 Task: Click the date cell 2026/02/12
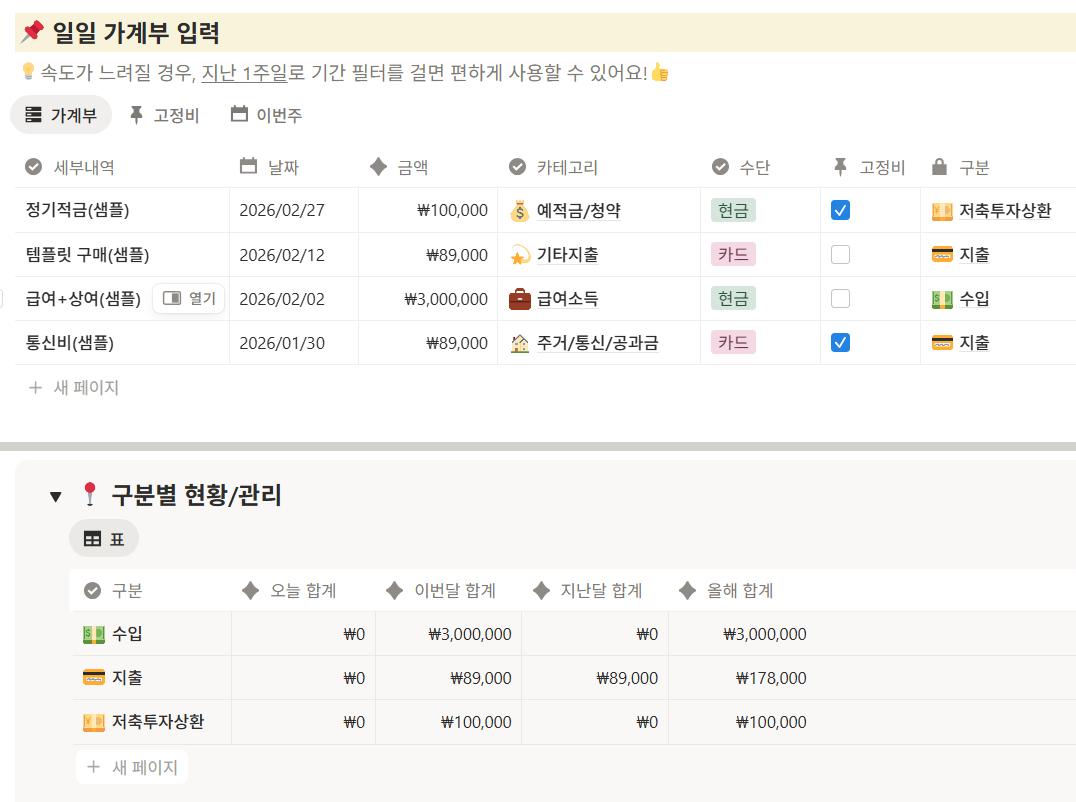coord(294,255)
